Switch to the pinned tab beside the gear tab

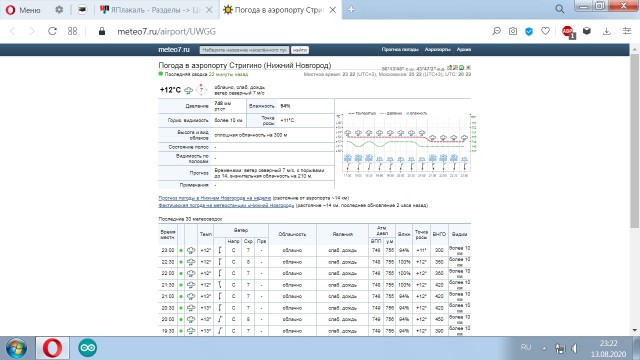pos(82,10)
